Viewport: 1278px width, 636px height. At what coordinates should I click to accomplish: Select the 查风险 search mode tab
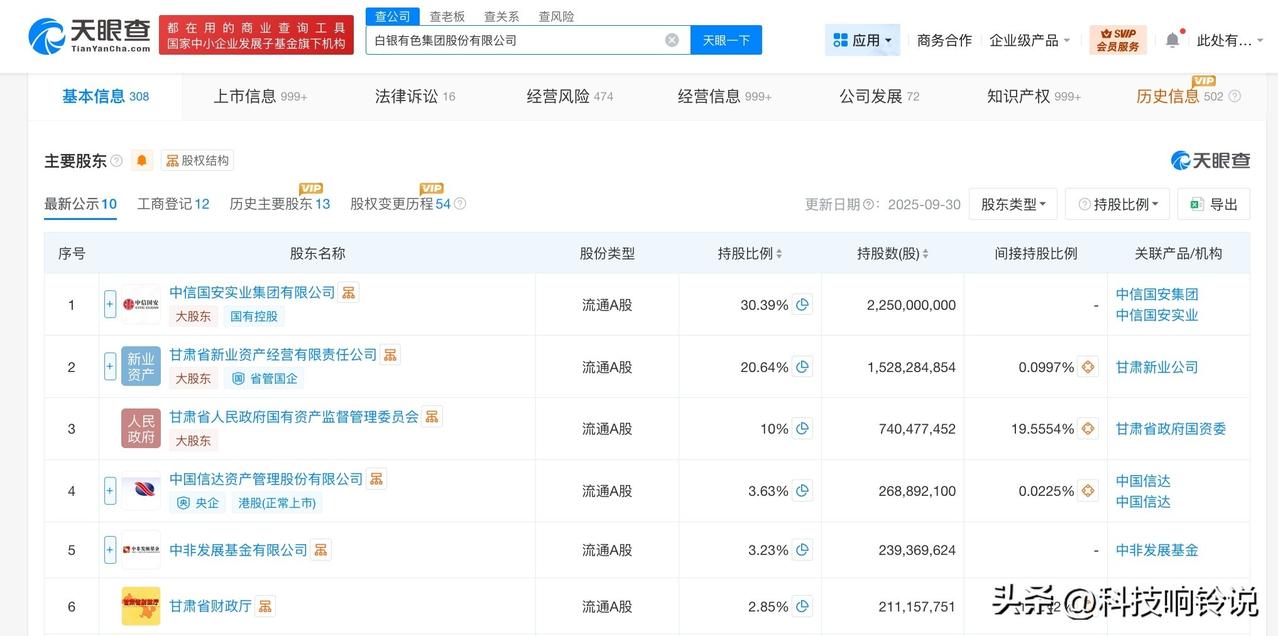[556, 16]
